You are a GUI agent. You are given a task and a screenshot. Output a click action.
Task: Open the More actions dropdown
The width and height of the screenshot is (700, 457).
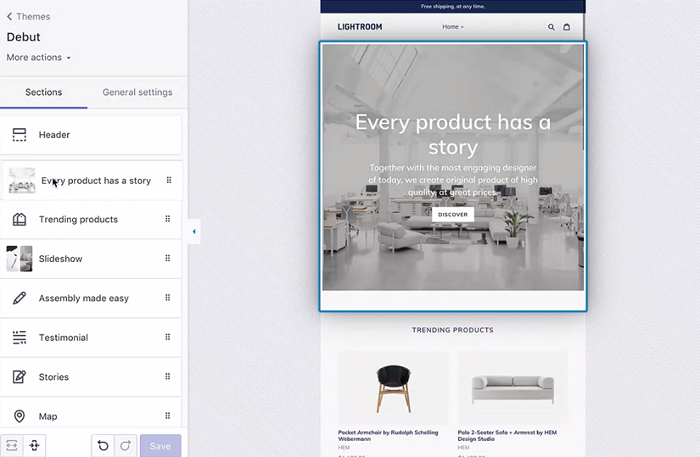(38, 58)
